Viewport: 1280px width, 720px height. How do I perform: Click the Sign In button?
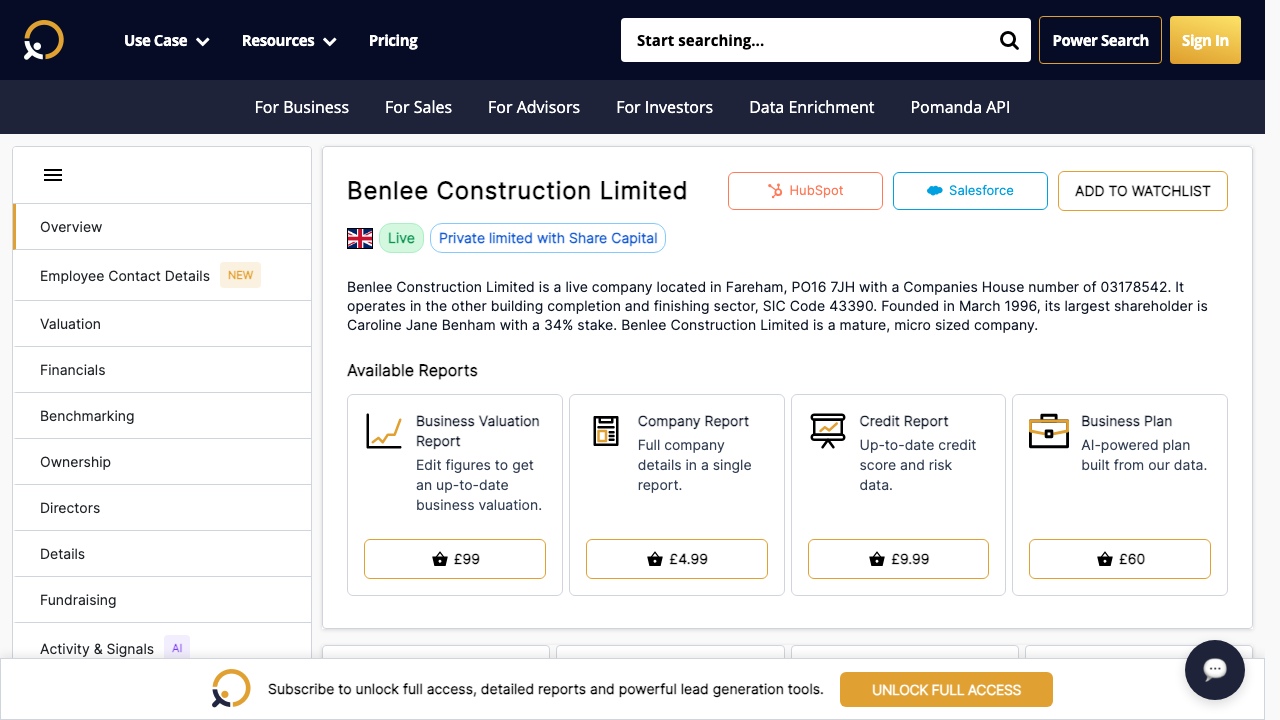1205,40
